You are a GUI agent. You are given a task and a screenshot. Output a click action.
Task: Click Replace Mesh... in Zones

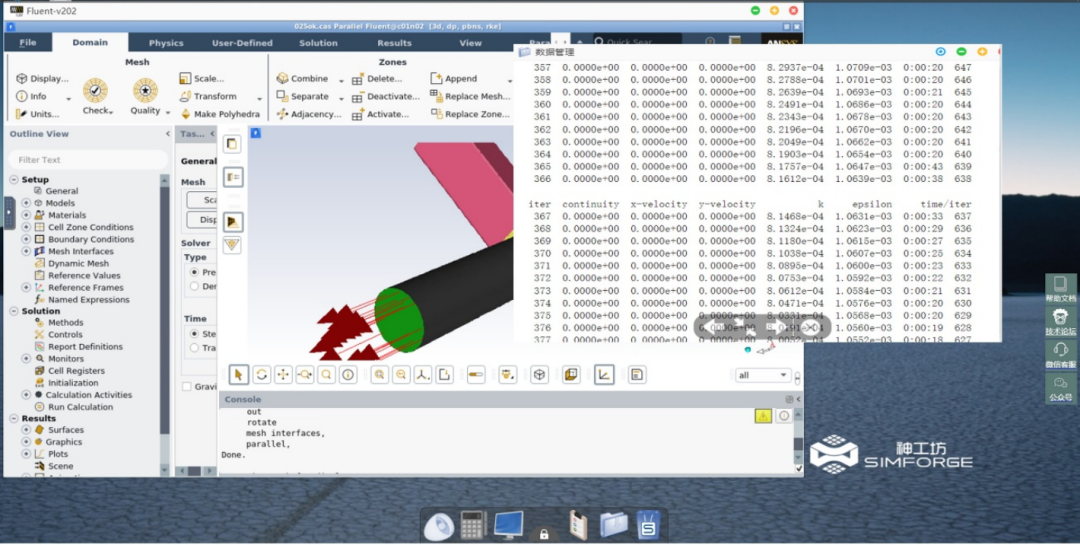coord(470,96)
